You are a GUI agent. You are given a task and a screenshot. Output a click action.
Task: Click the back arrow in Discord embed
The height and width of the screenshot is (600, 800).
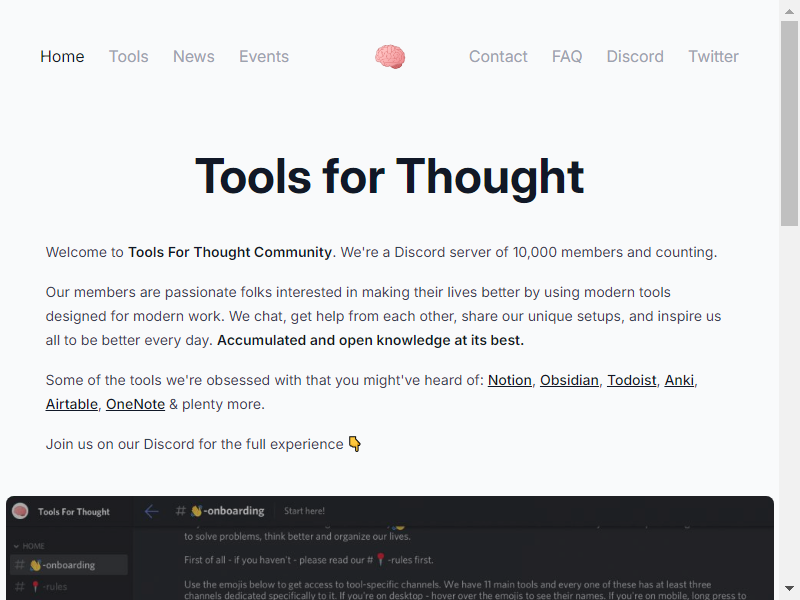(x=152, y=511)
